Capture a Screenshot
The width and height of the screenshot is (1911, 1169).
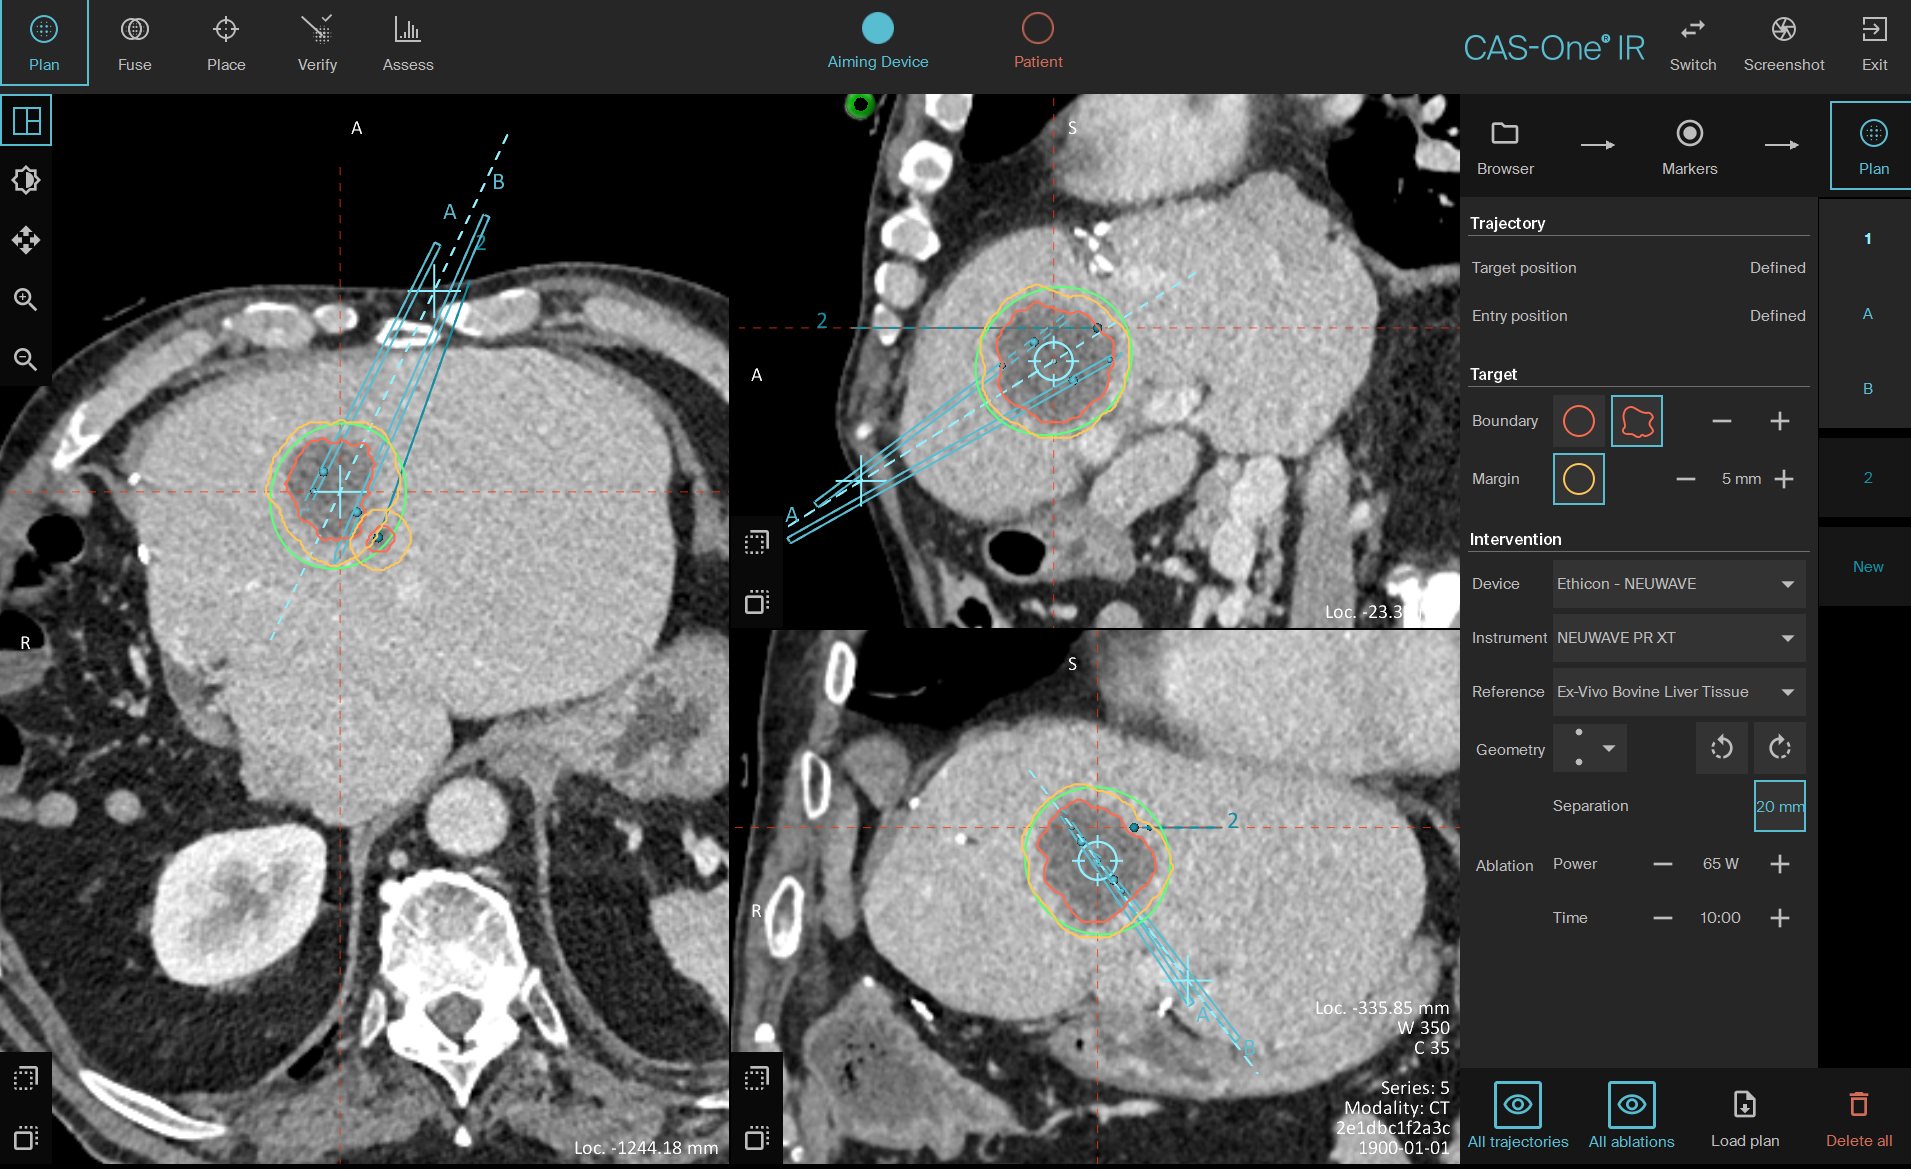coord(1784,42)
